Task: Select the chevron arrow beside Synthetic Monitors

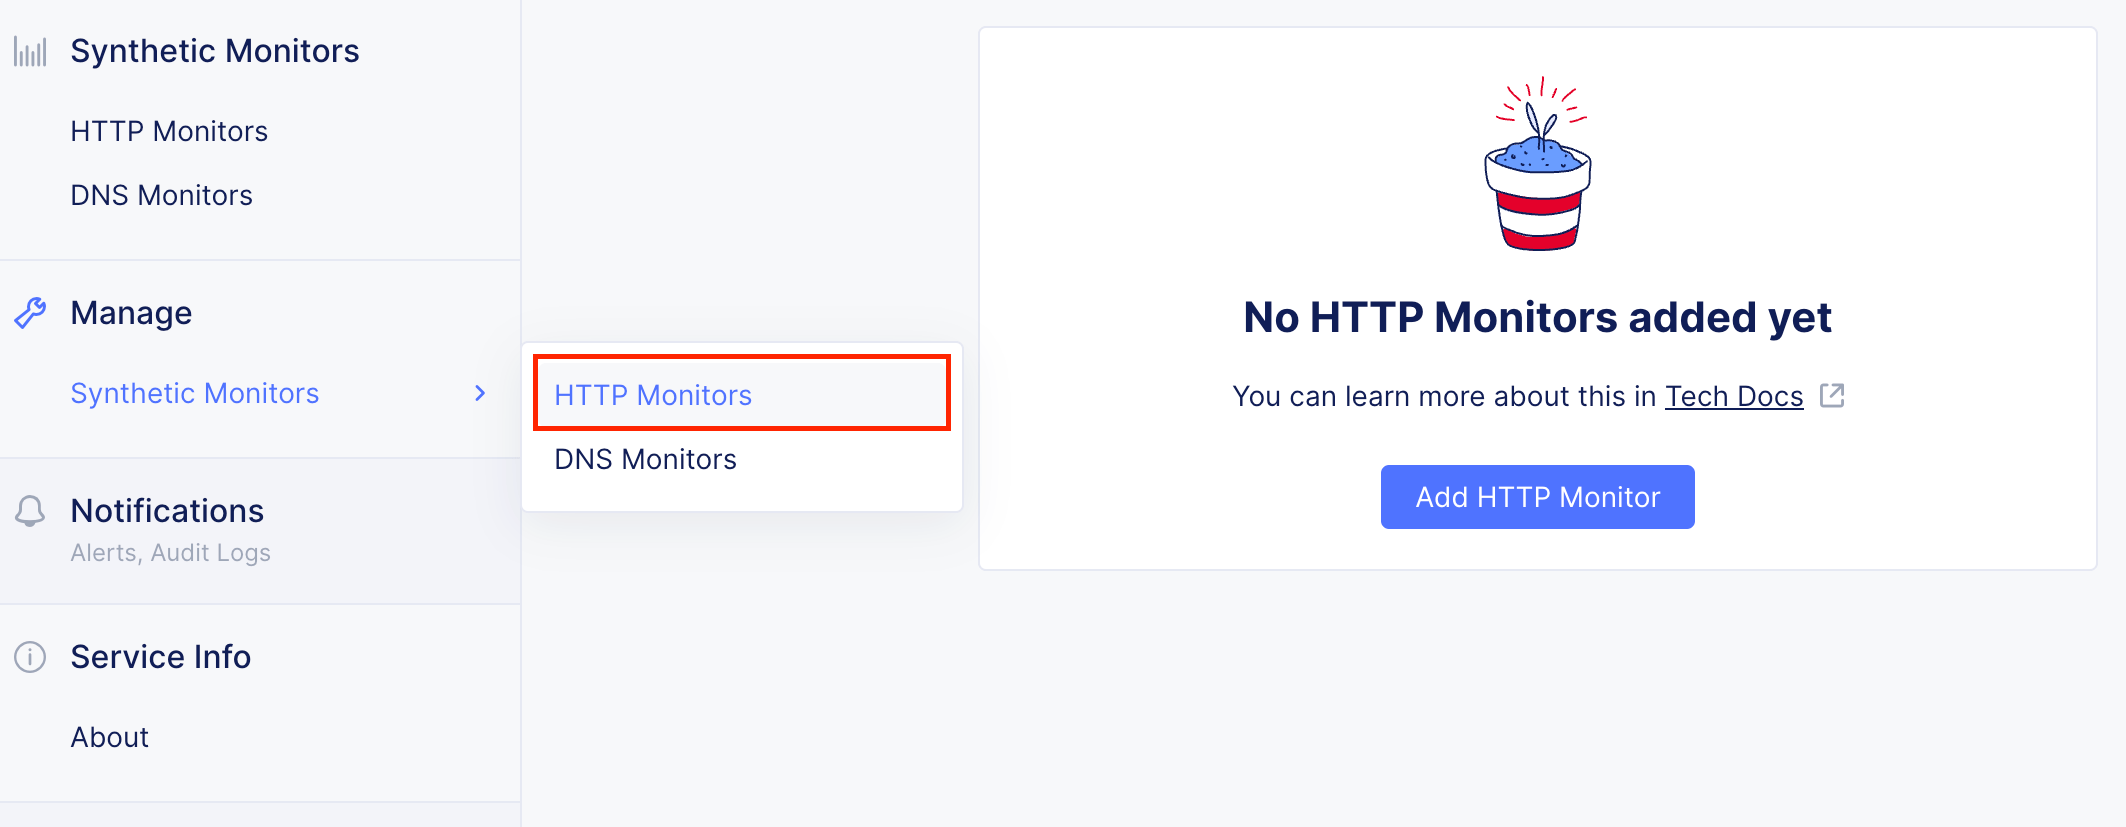Action: coord(481,393)
